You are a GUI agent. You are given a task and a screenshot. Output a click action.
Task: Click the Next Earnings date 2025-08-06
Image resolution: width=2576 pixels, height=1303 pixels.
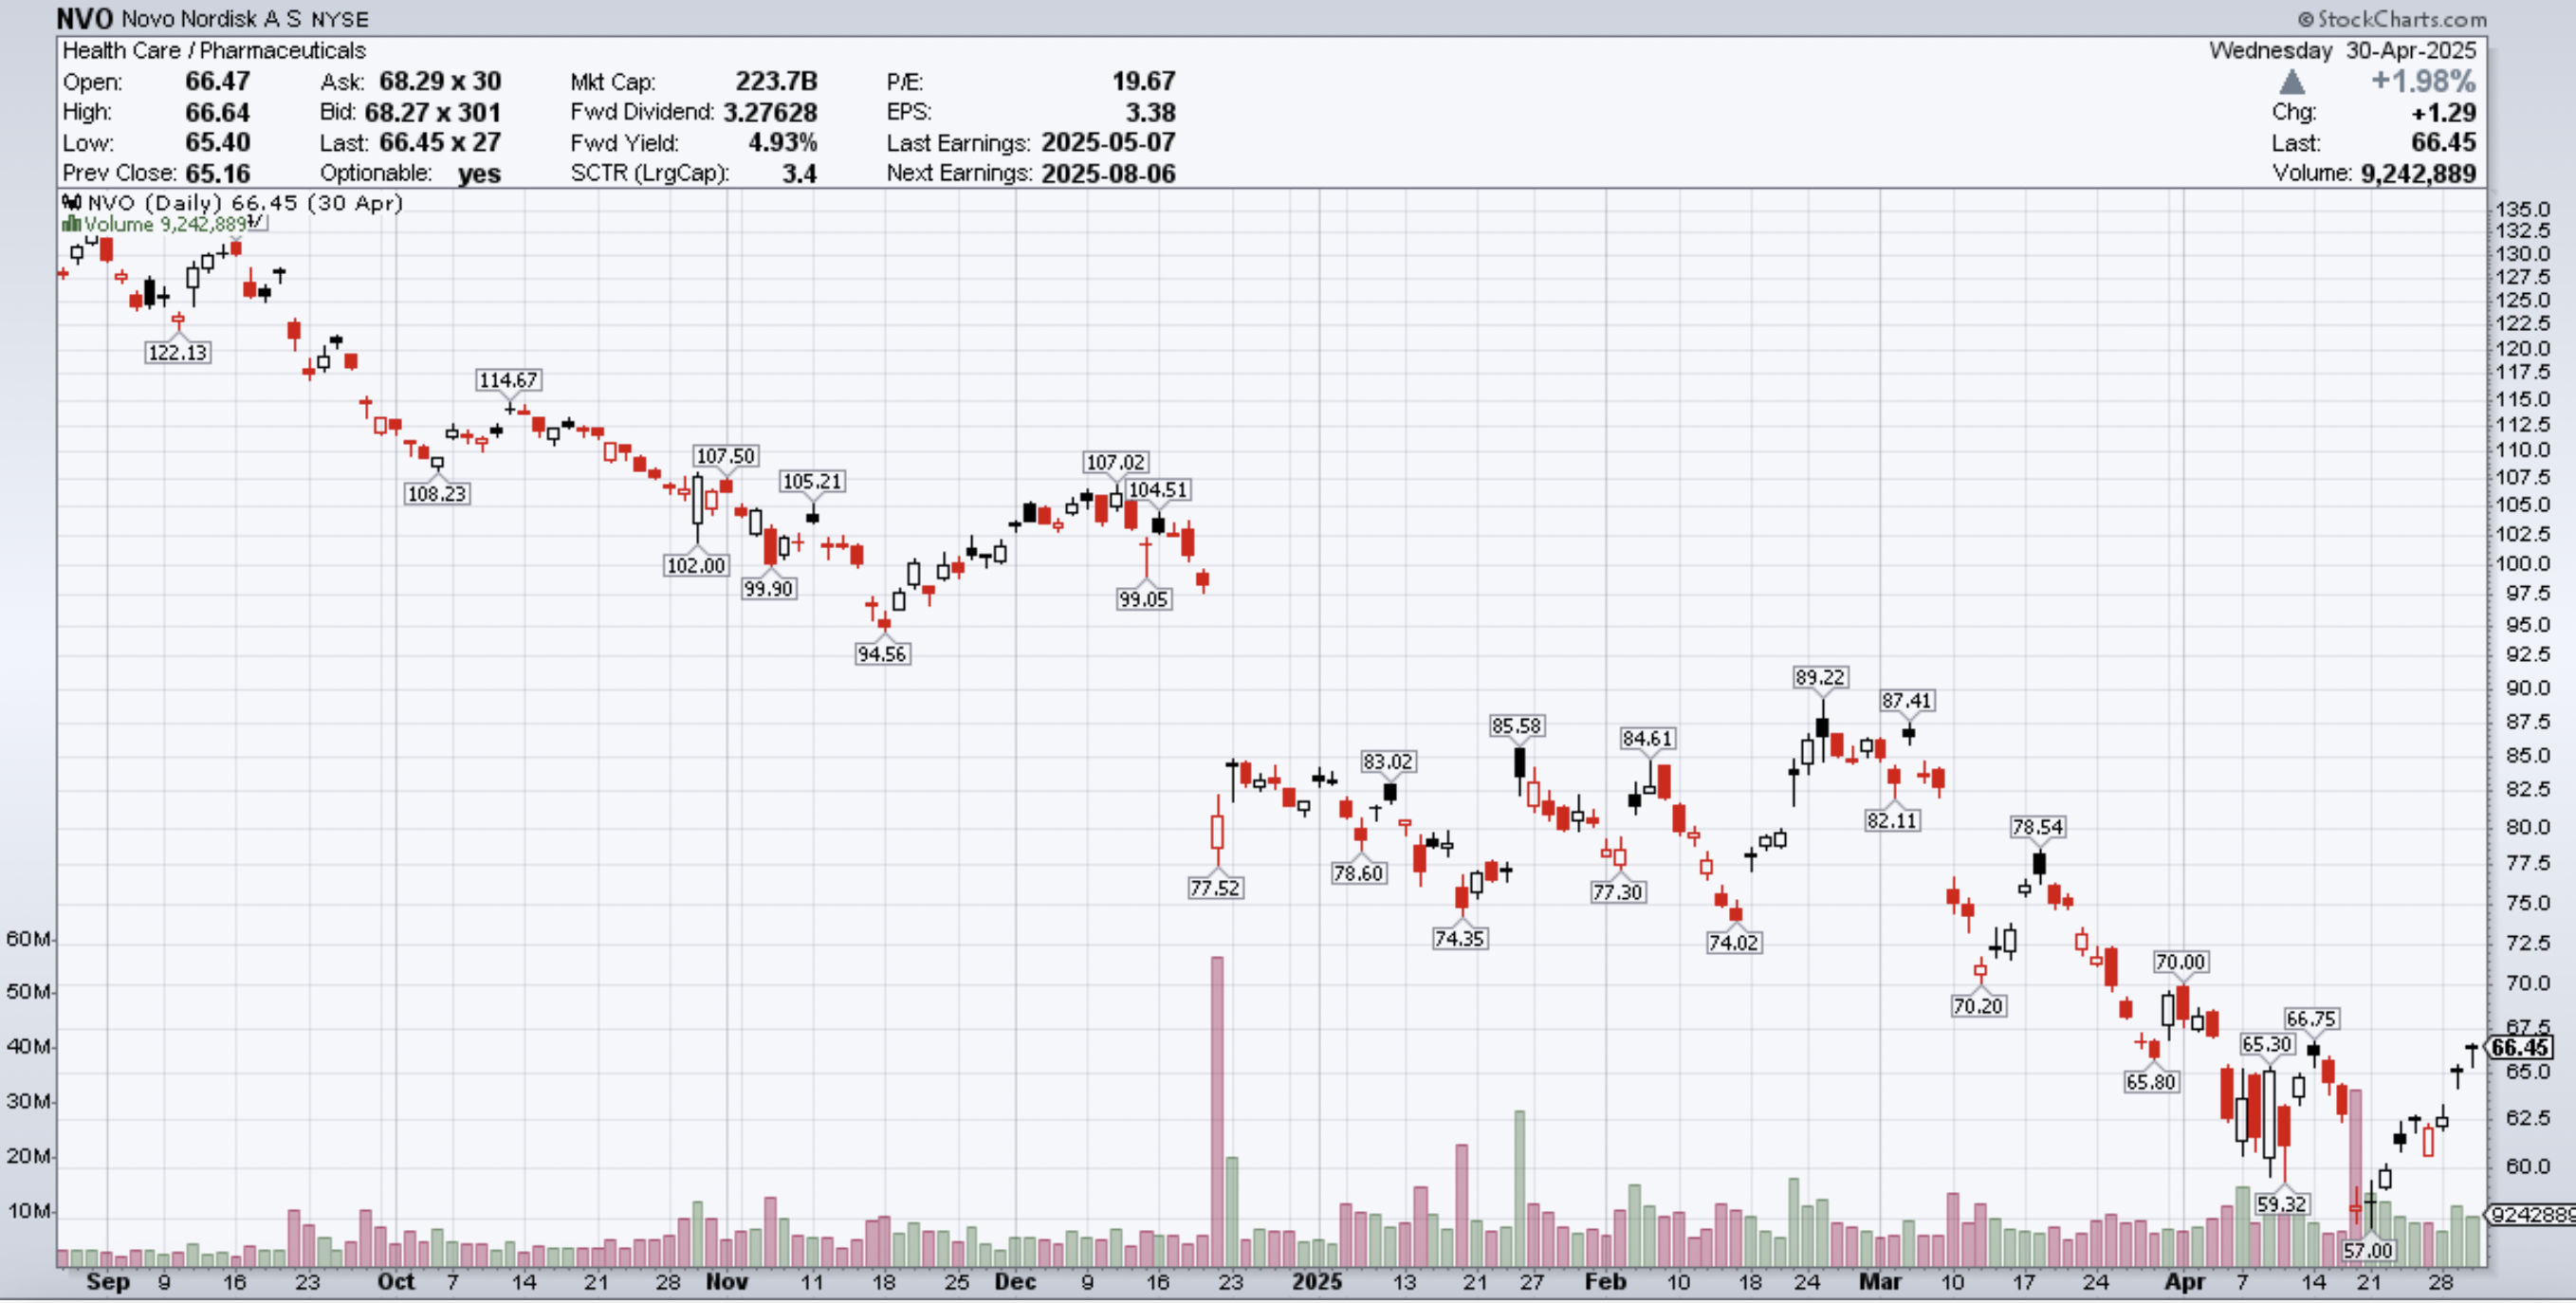1108,173
